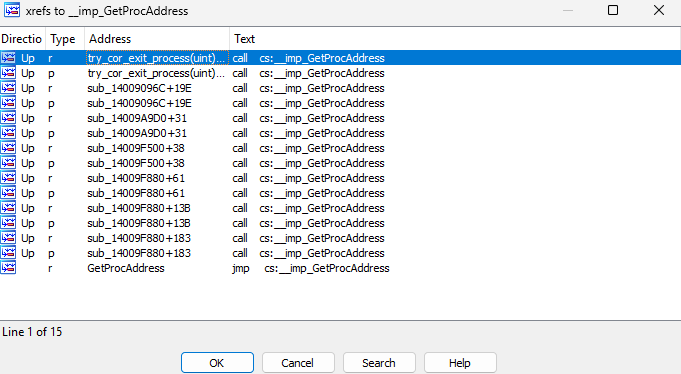Click 'Line 1 of 15' status text
681x374 pixels.
click(x=32, y=332)
